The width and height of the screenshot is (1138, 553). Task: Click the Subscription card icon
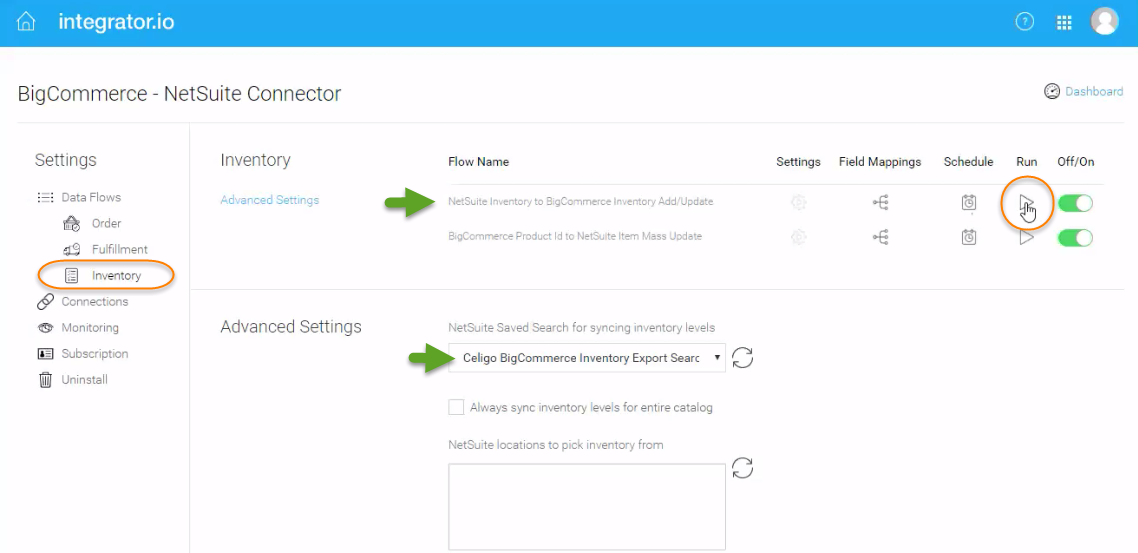click(45, 354)
